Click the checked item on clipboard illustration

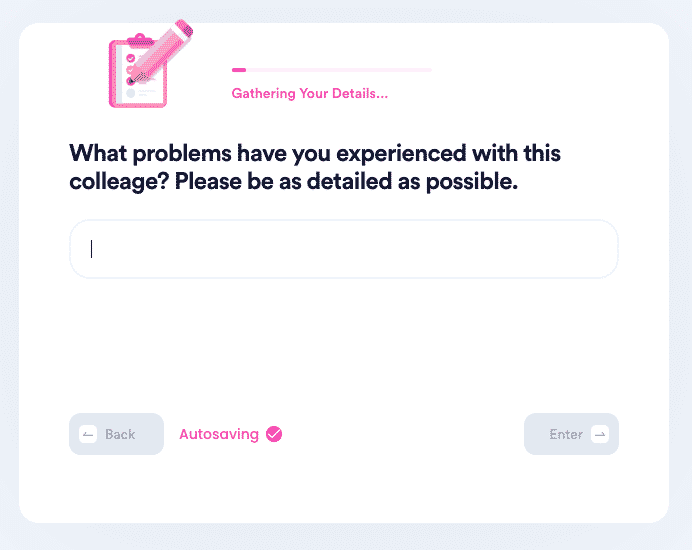(131, 58)
